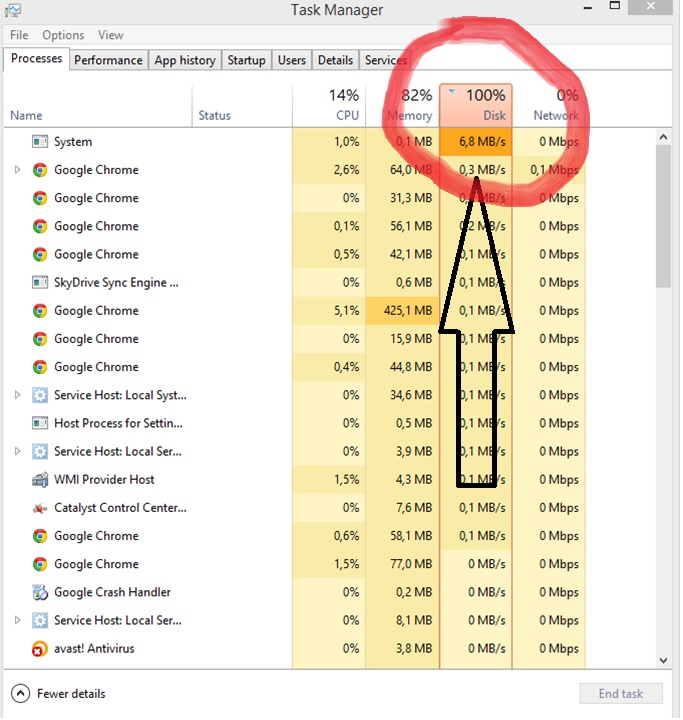Click the vertical scrollbar thumb
This screenshot has width=683, height=720.
tap(663, 216)
